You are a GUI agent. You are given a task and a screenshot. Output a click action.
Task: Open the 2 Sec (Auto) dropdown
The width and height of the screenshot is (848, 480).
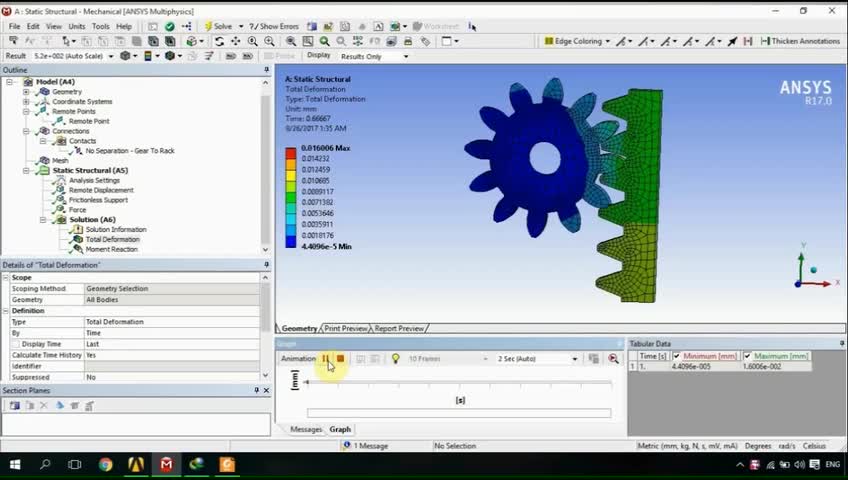[575, 359]
